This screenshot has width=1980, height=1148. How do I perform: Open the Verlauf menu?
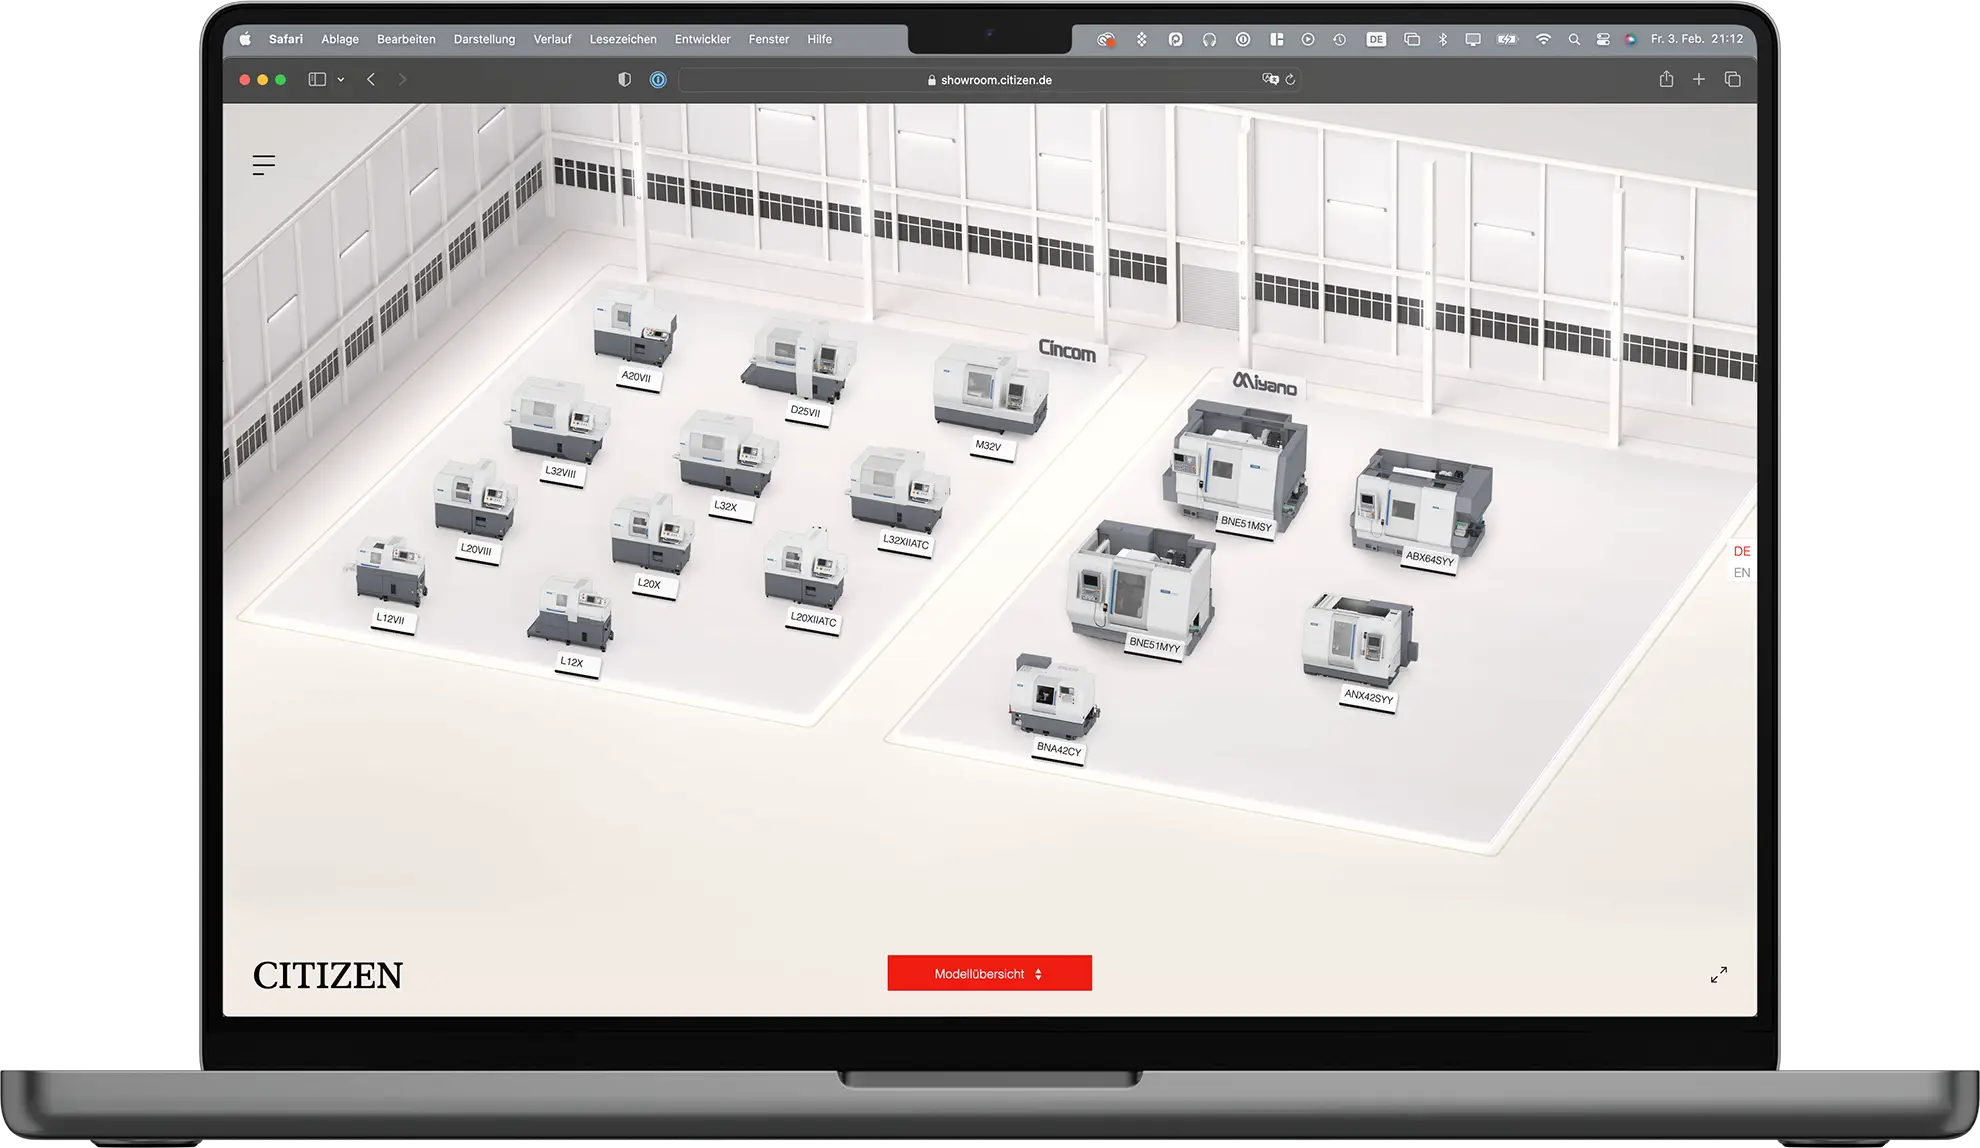(552, 39)
